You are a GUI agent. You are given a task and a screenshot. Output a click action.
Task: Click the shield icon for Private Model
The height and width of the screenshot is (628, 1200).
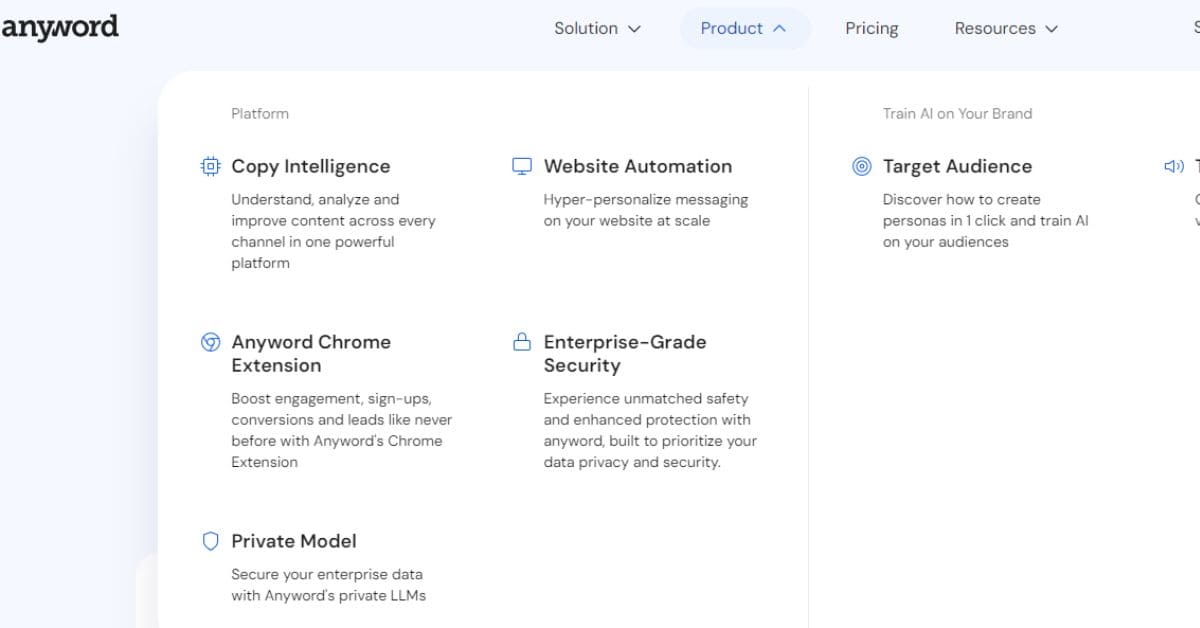(x=210, y=541)
